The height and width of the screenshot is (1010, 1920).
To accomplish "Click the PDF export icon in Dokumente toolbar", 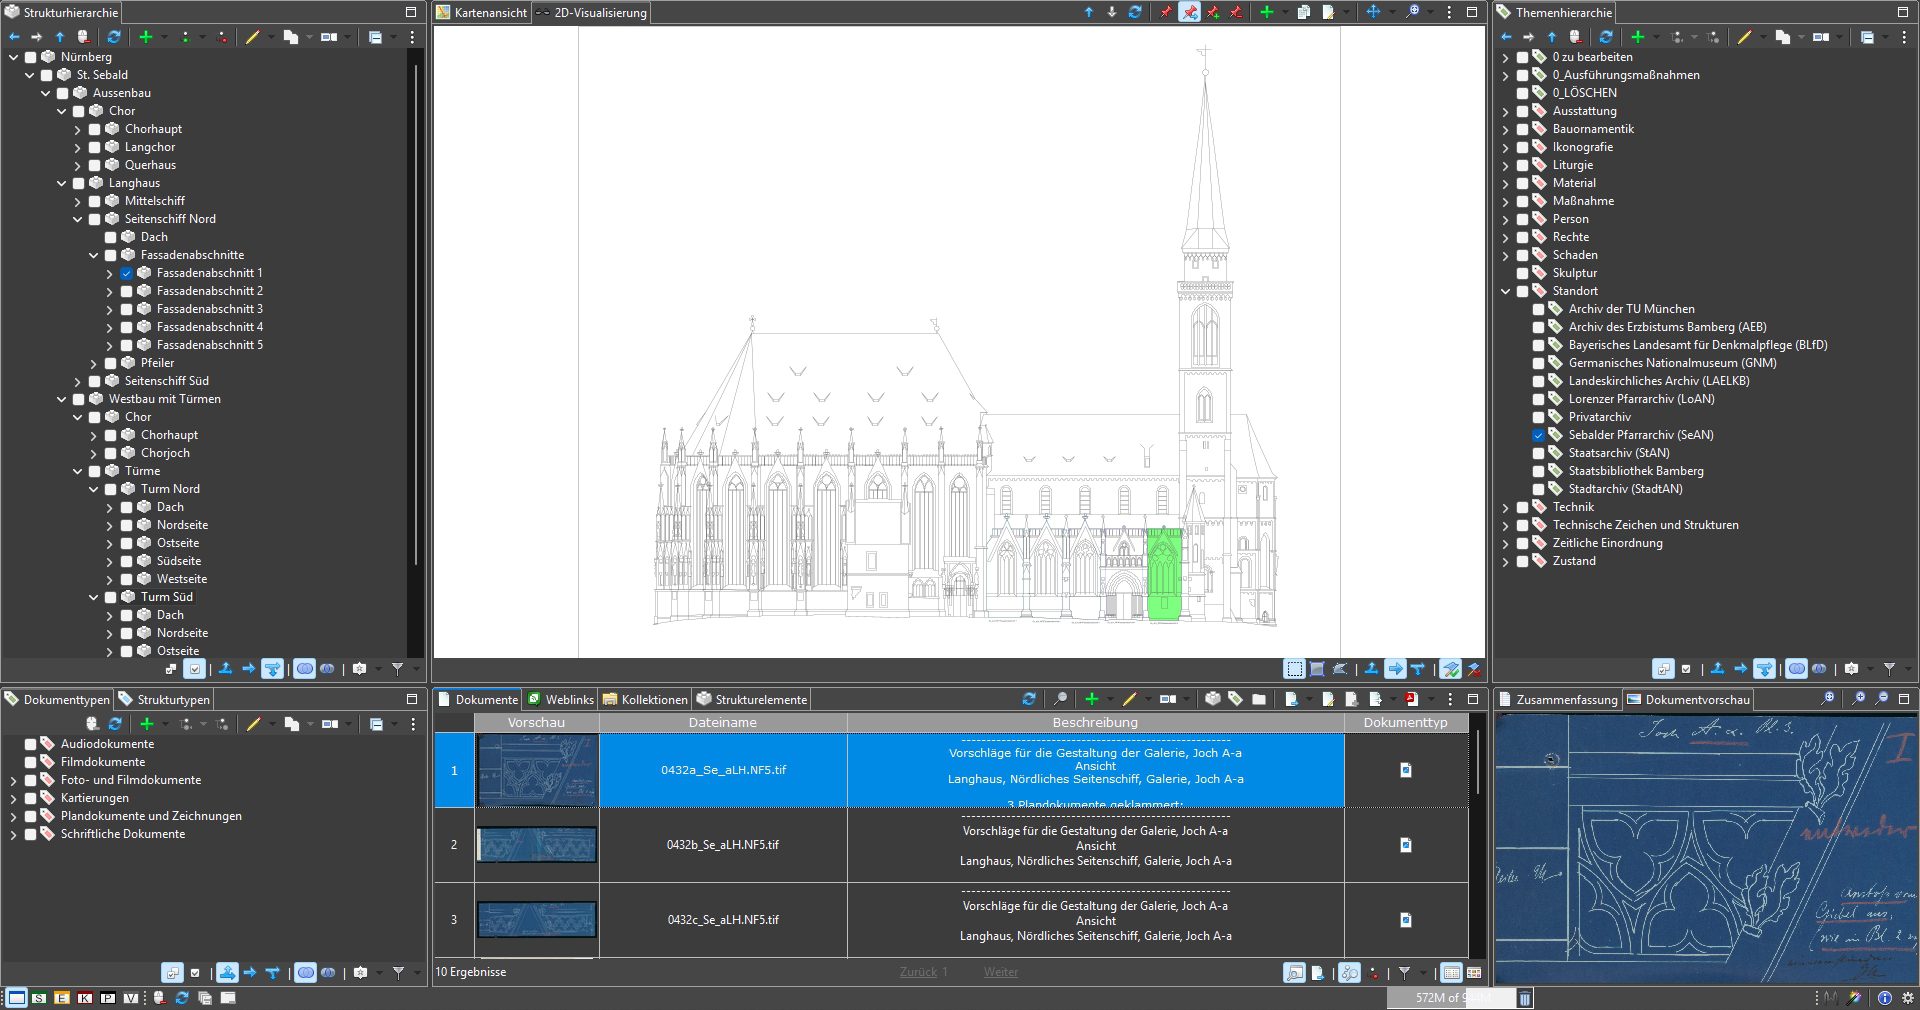I will pos(1411,699).
